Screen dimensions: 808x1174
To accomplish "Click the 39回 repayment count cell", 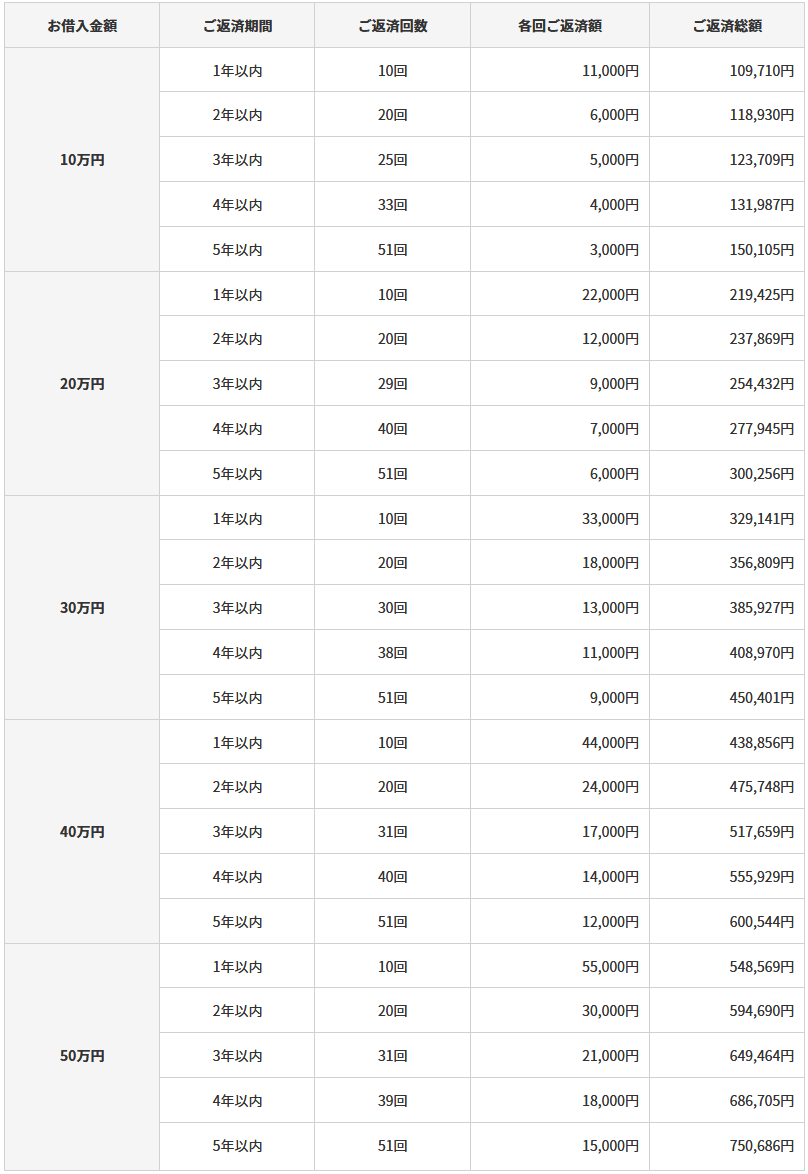I will [x=392, y=1101].
